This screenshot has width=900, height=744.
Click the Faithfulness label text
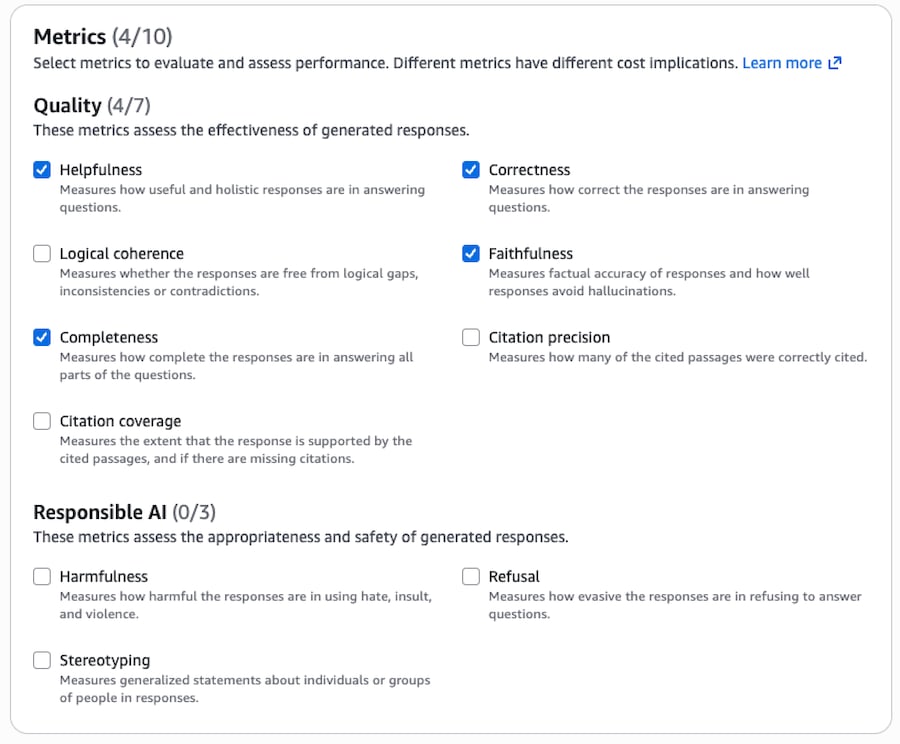(530, 254)
